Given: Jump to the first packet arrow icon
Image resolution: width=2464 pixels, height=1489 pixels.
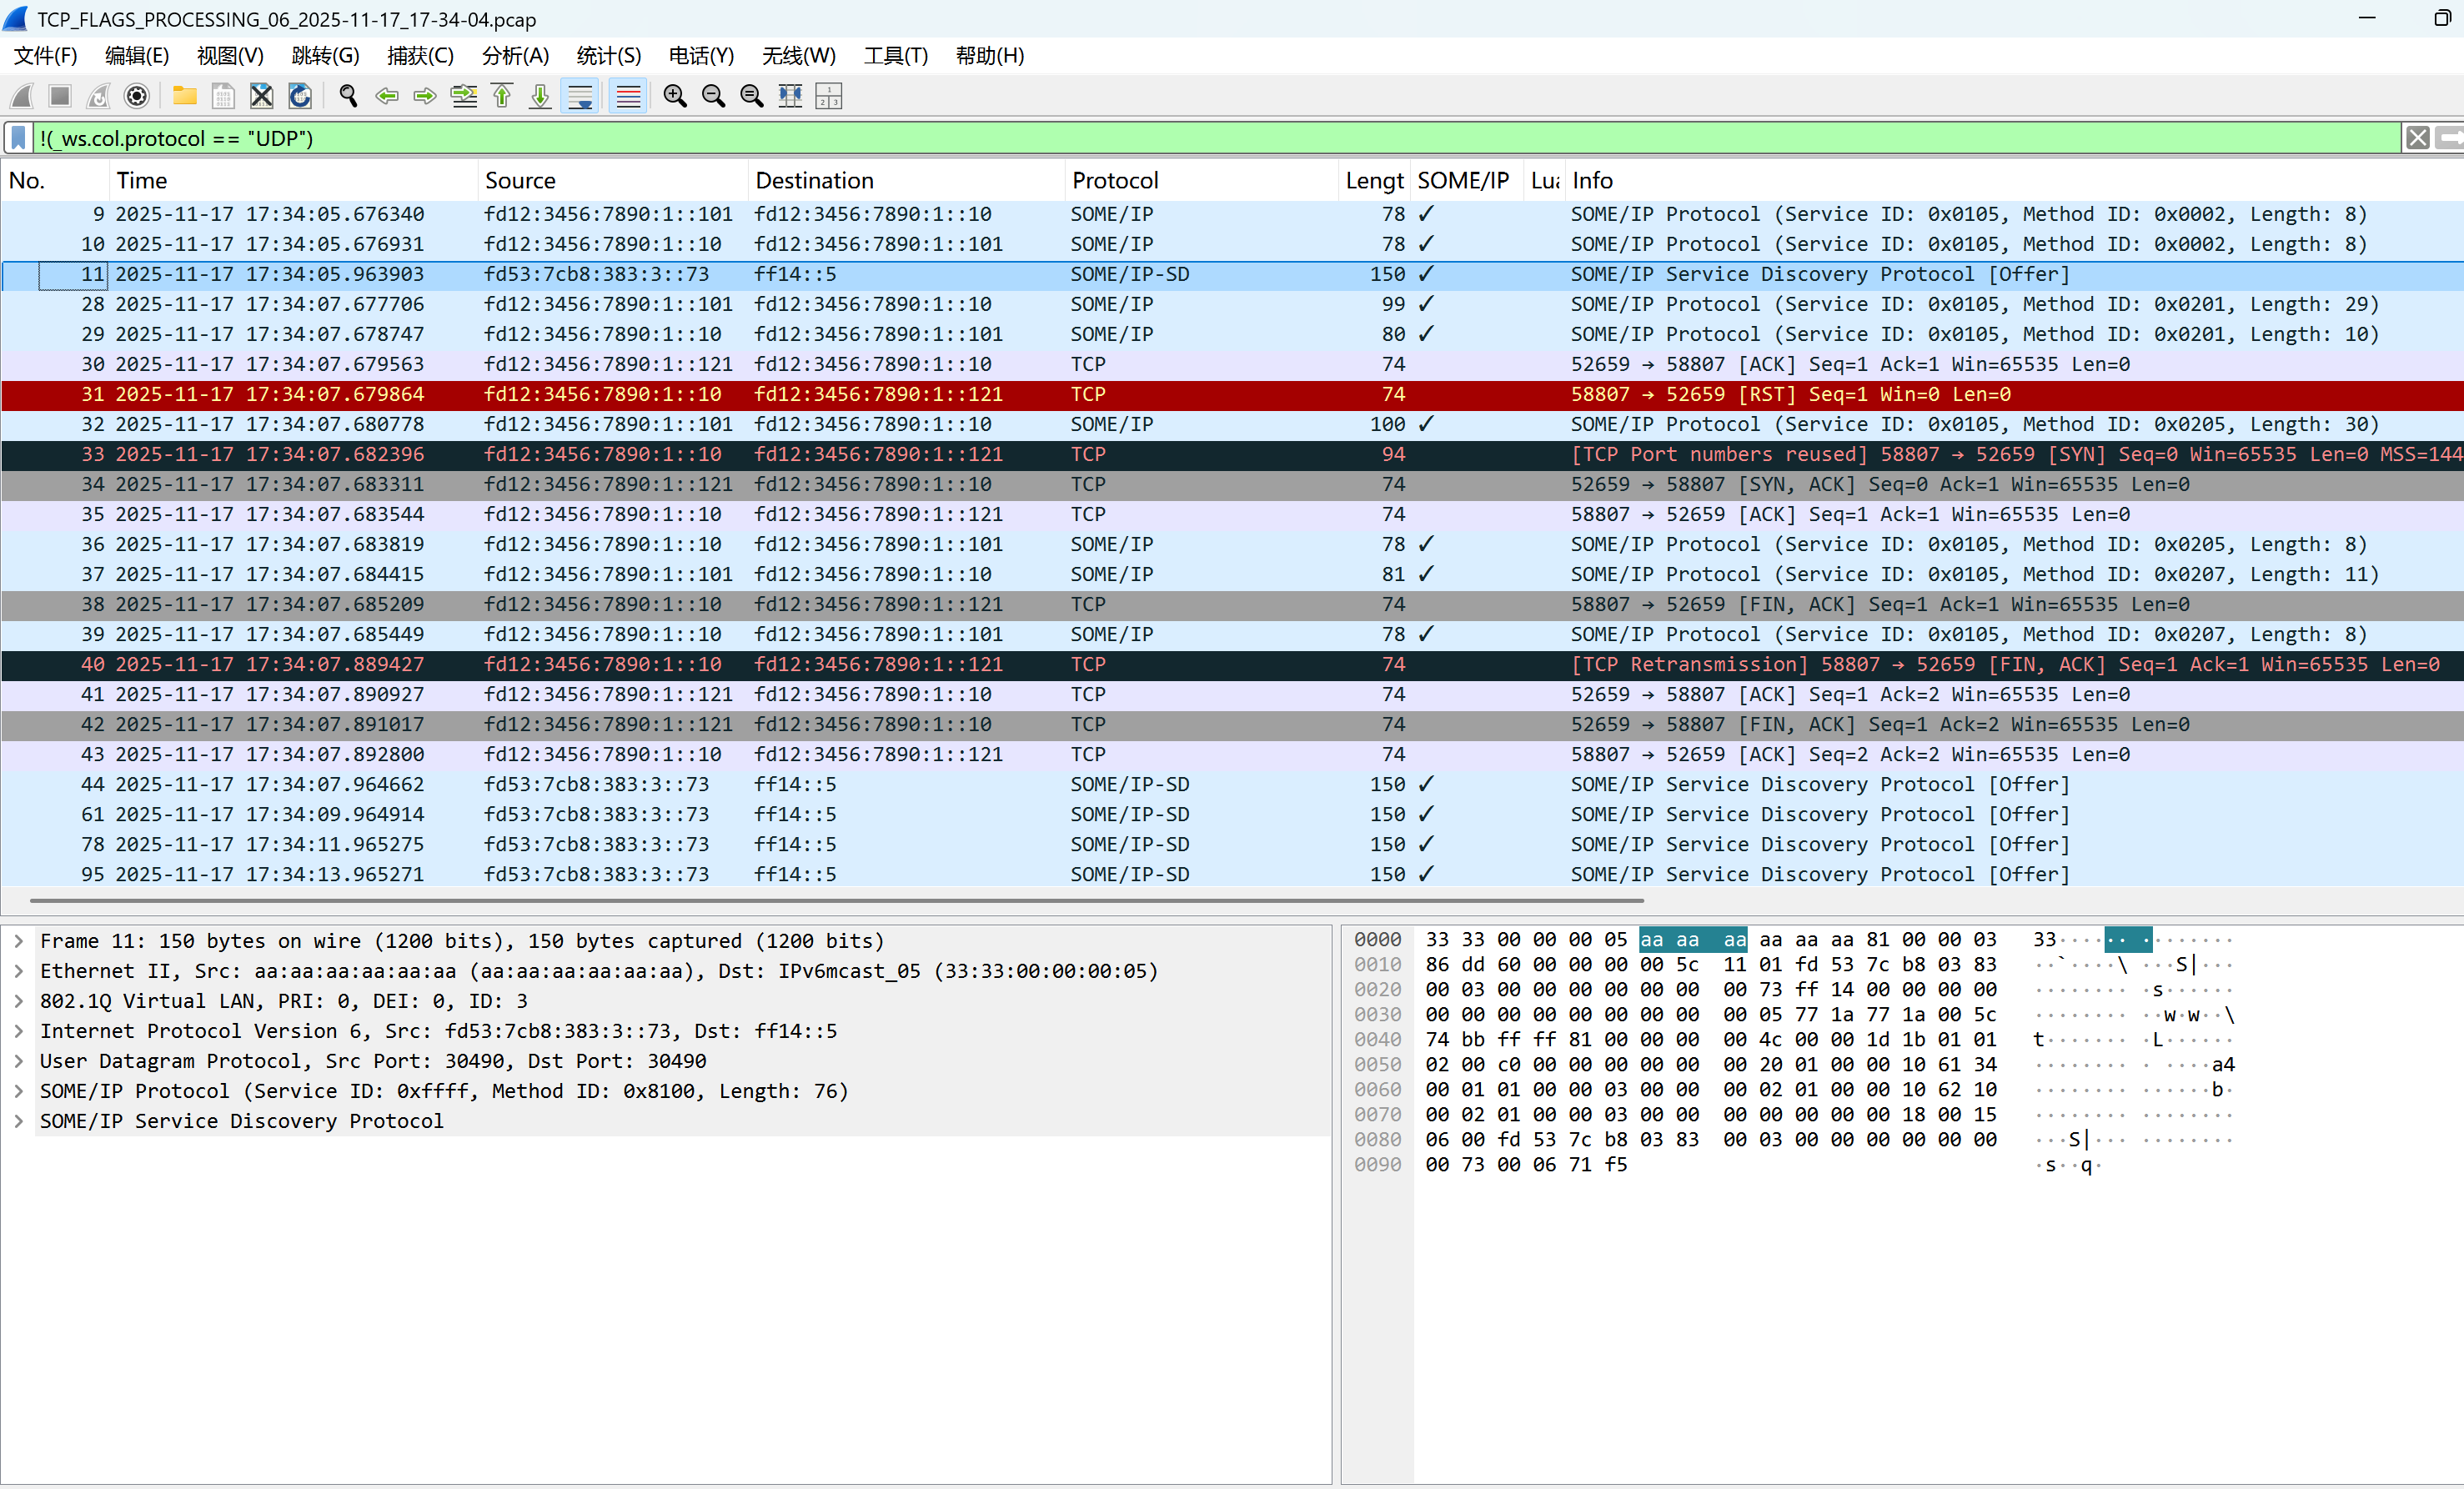Looking at the screenshot, I should [502, 96].
